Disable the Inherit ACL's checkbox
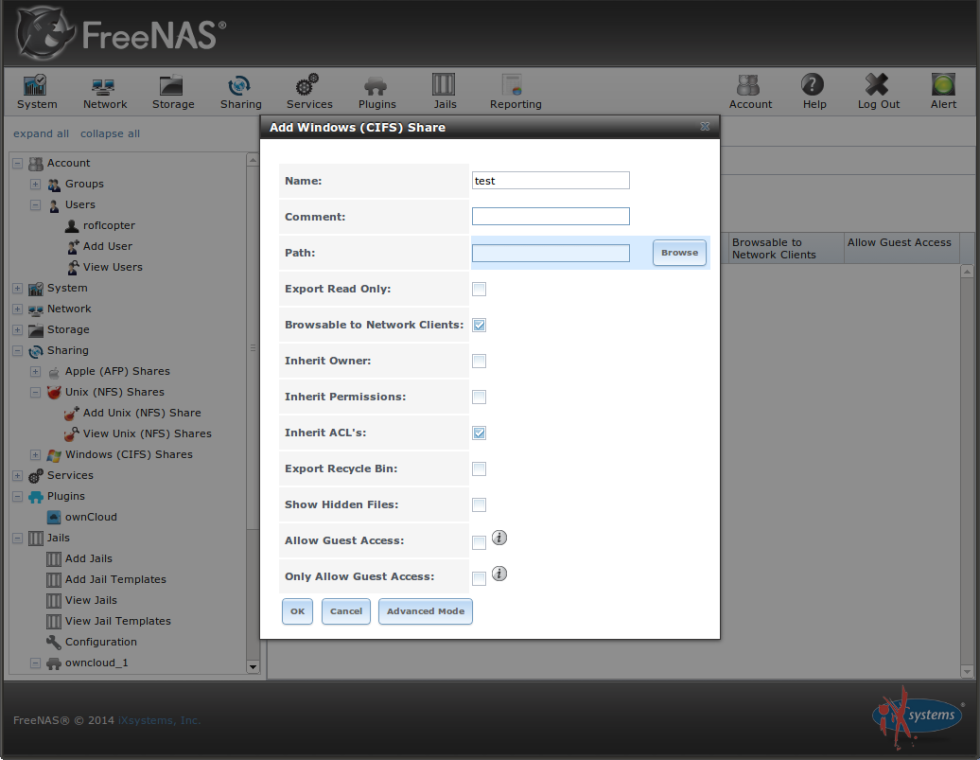Viewport: 980px width, 760px height. [x=479, y=433]
